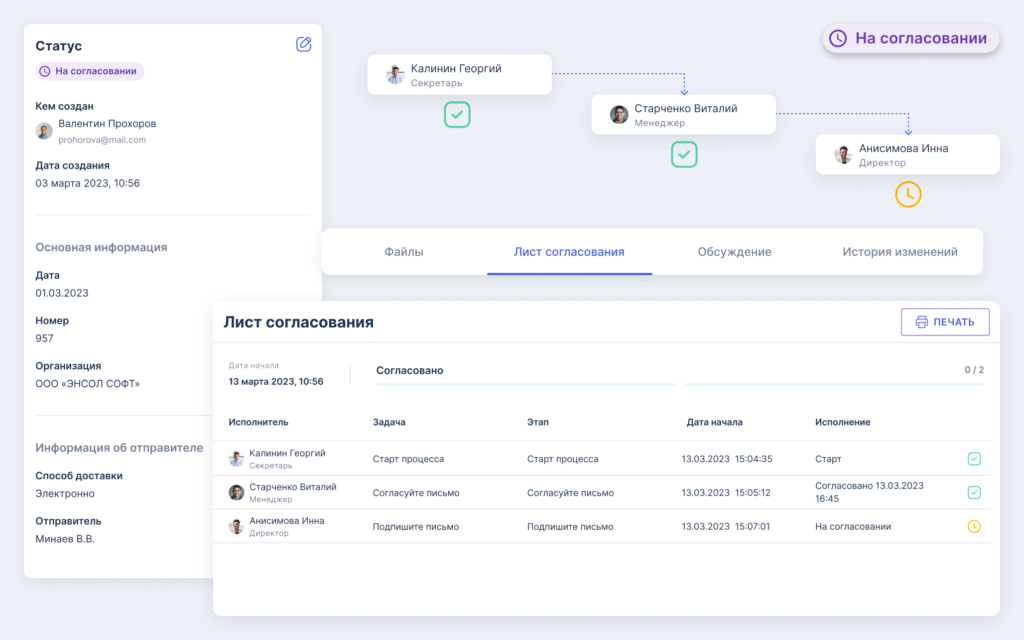Open the Калинин Георгий workflow card

click(x=459, y=75)
